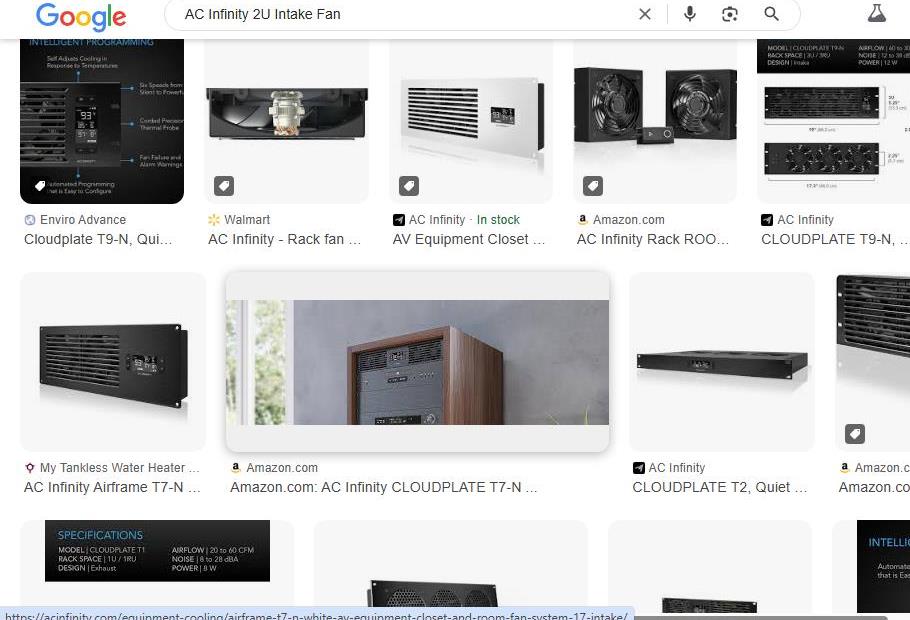Select the CLOUDPLATE T2 rack fan thumbnail
Image resolution: width=910 pixels, height=620 pixels.
point(721,362)
